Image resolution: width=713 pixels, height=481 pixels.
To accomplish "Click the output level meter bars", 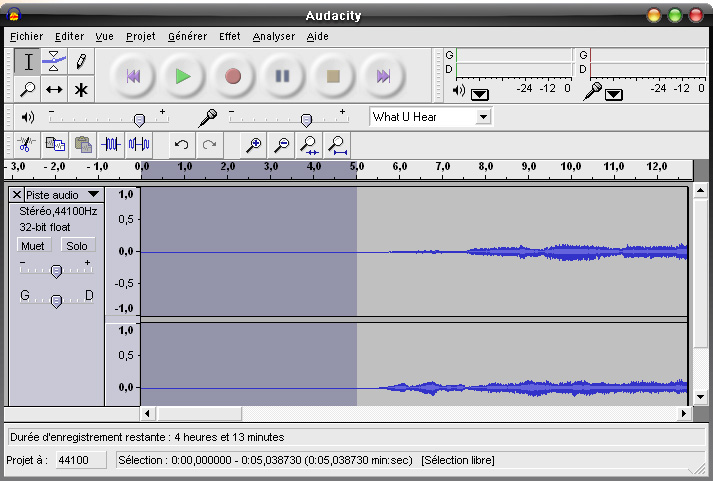I will [514, 62].
